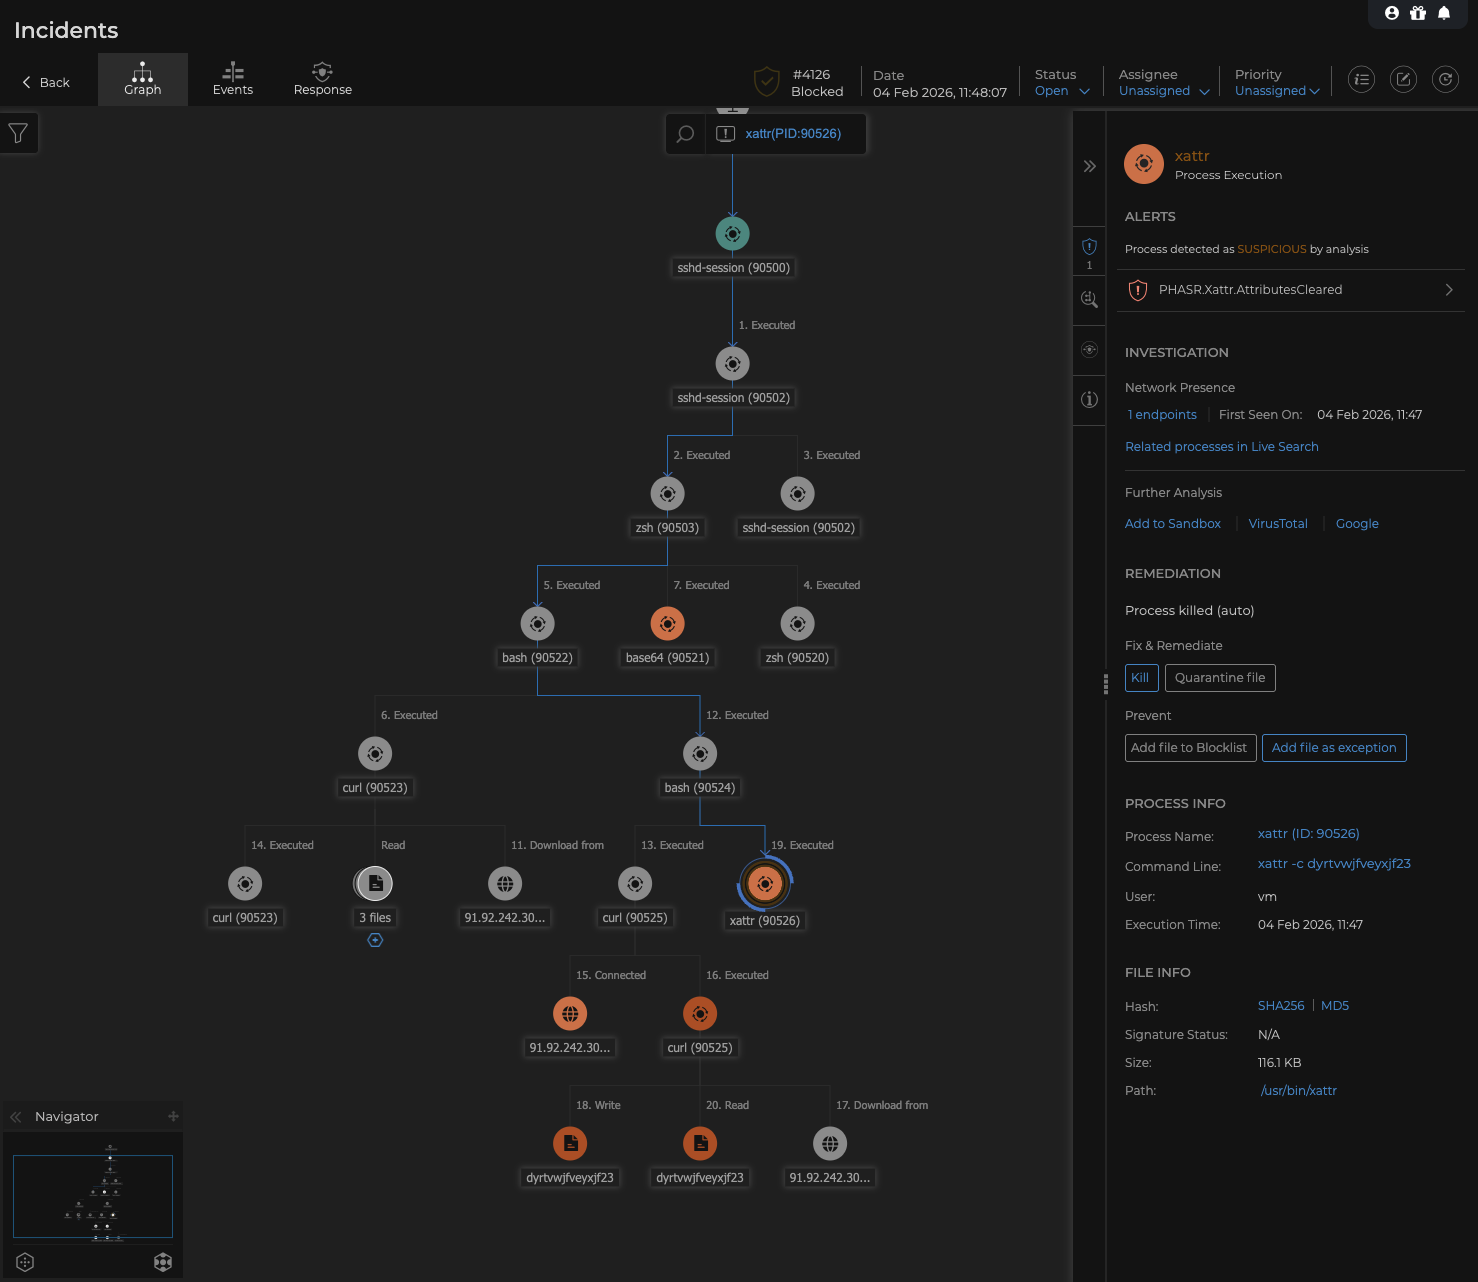Expand the PHASR.Xattr.AttributesCleared alert

pos(1449,290)
